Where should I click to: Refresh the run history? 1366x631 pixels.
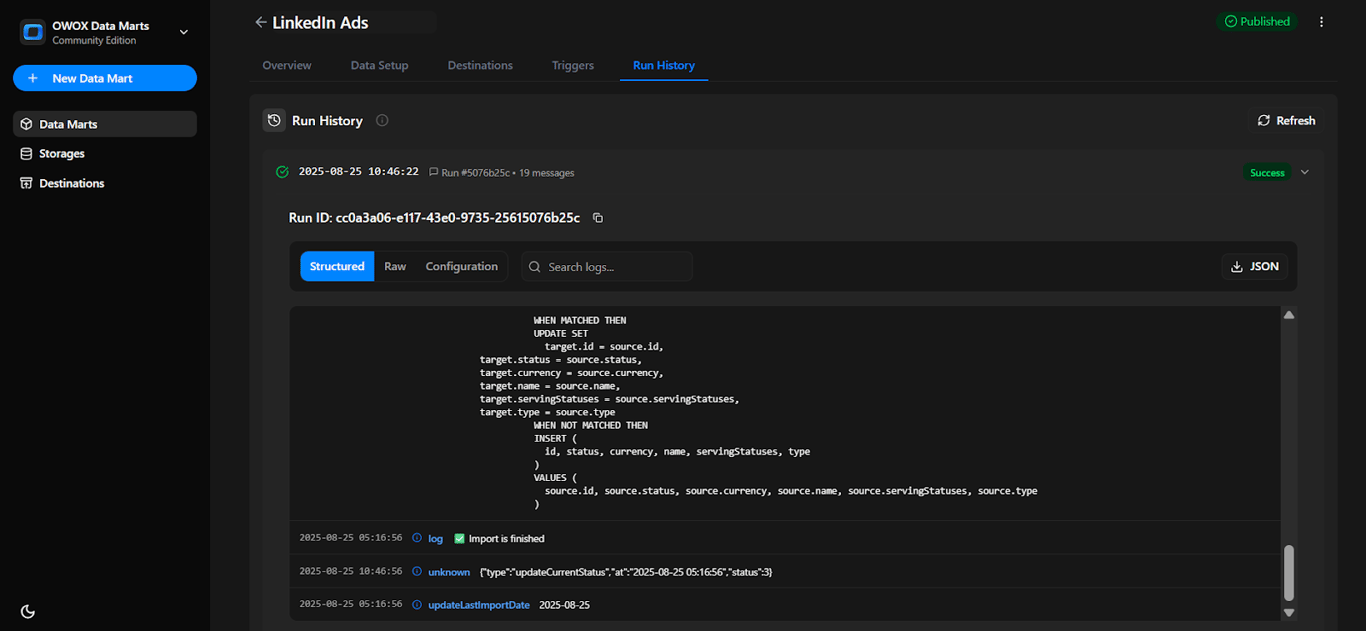point(1287,120)
